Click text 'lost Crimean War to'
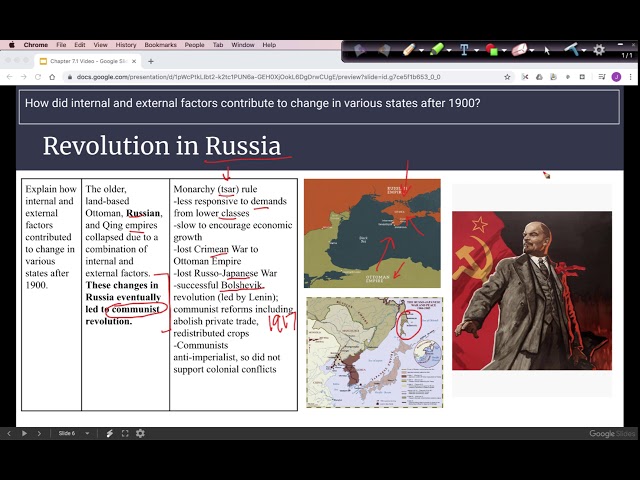640x480 pixels. click(216, 249)
